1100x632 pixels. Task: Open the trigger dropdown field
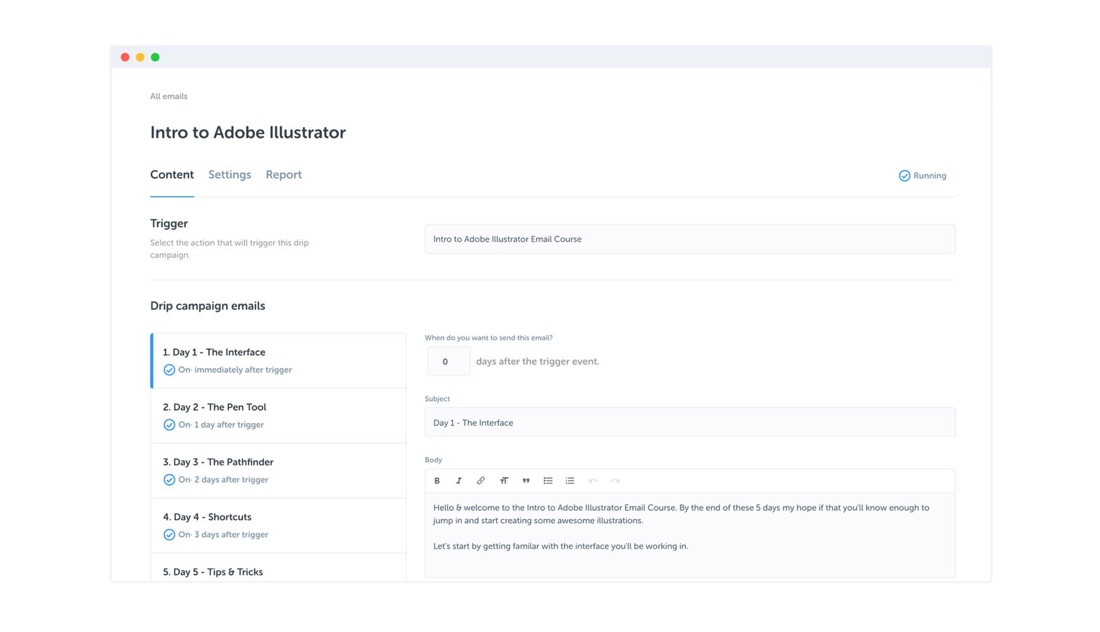pos(690,239)
